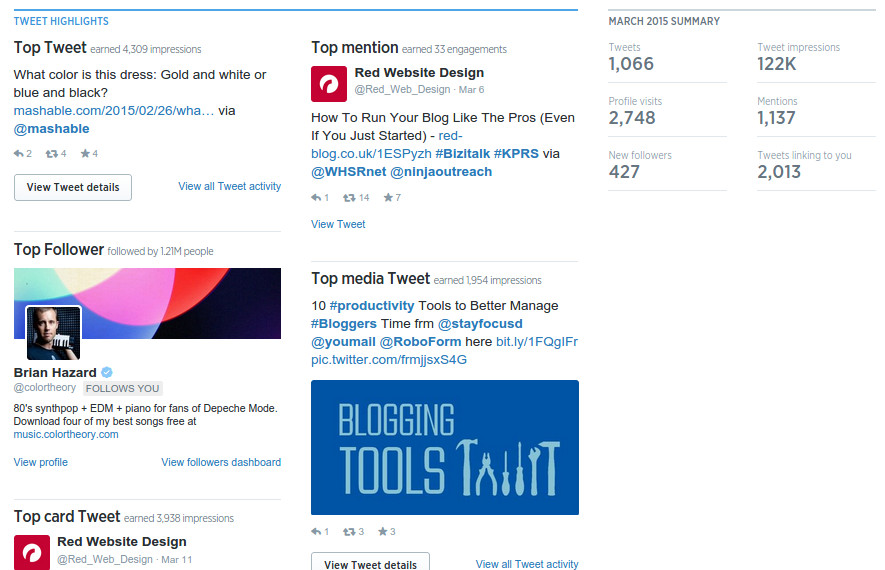This screenshot has height=570, width=885.
Task: Open View followers dashboard link
Action: 221,462
